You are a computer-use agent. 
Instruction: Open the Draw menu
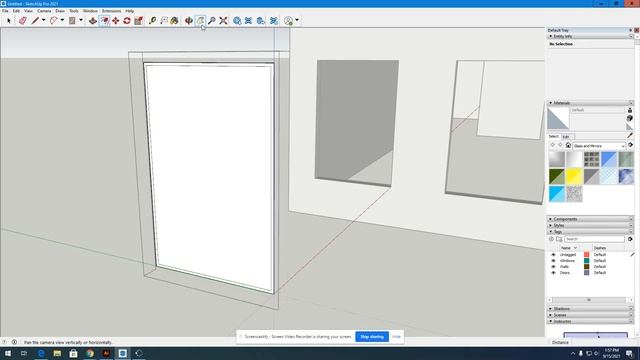click(x=60, y=11)
